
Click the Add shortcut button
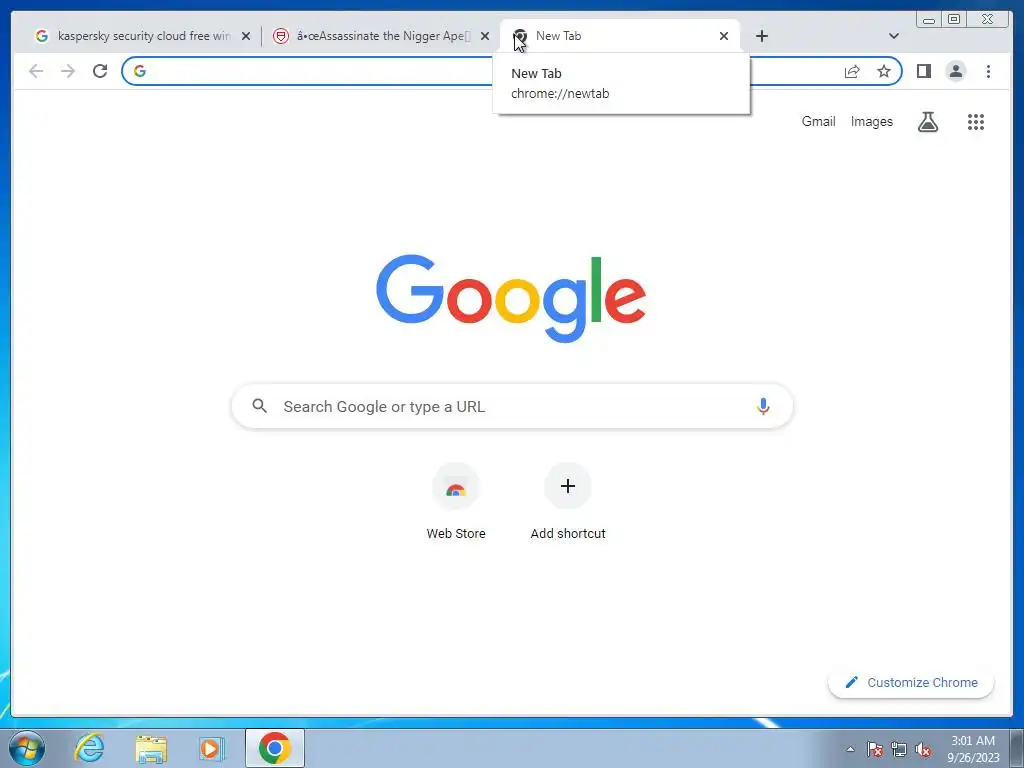pyautogui.click(x=568, y=502)
